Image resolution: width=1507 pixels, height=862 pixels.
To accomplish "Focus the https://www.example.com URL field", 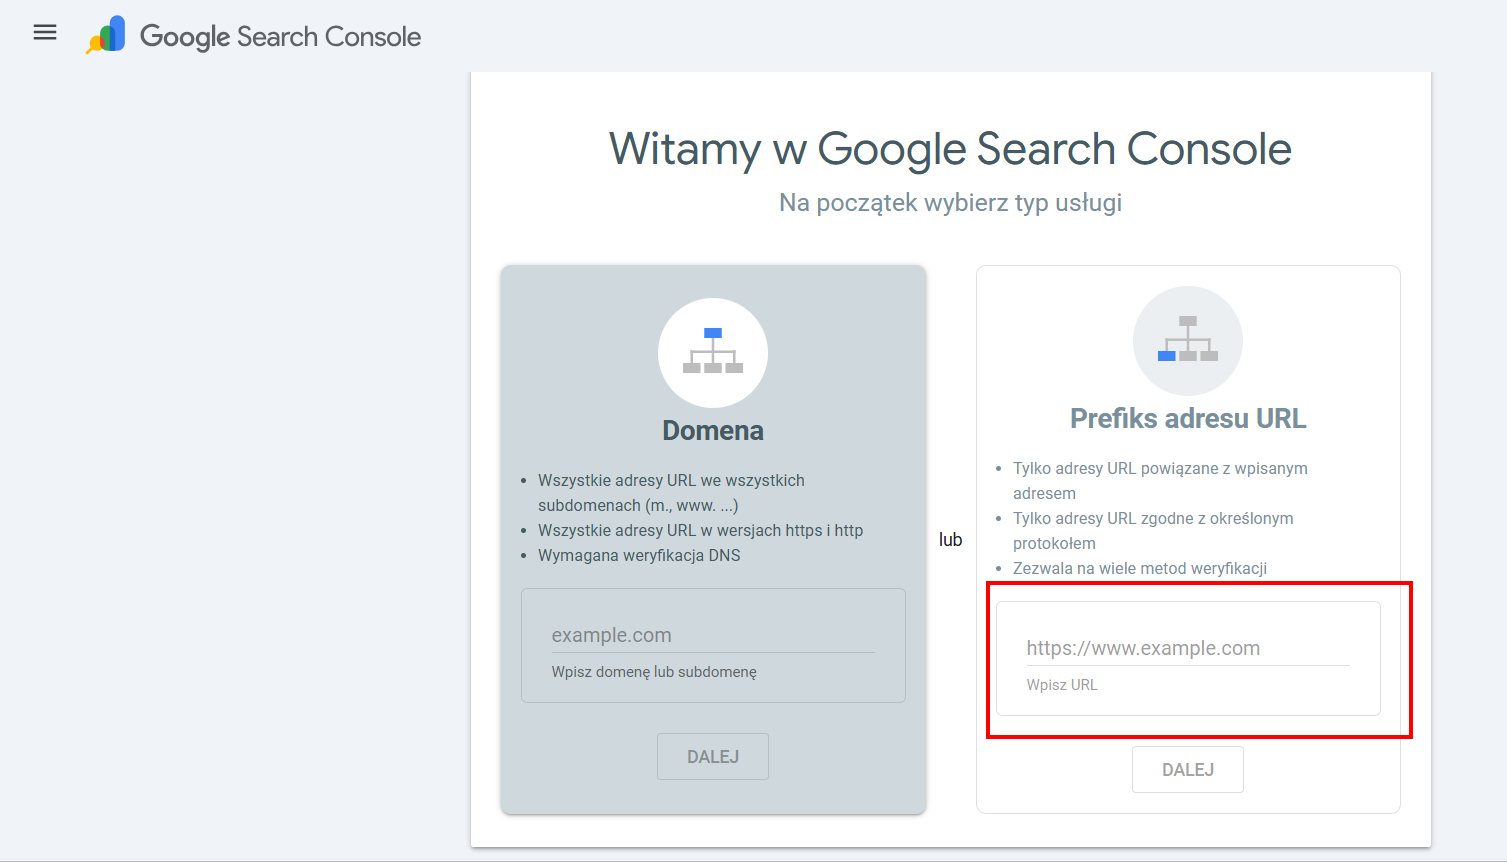I will pyautogui.click(x=1187, y=648).
